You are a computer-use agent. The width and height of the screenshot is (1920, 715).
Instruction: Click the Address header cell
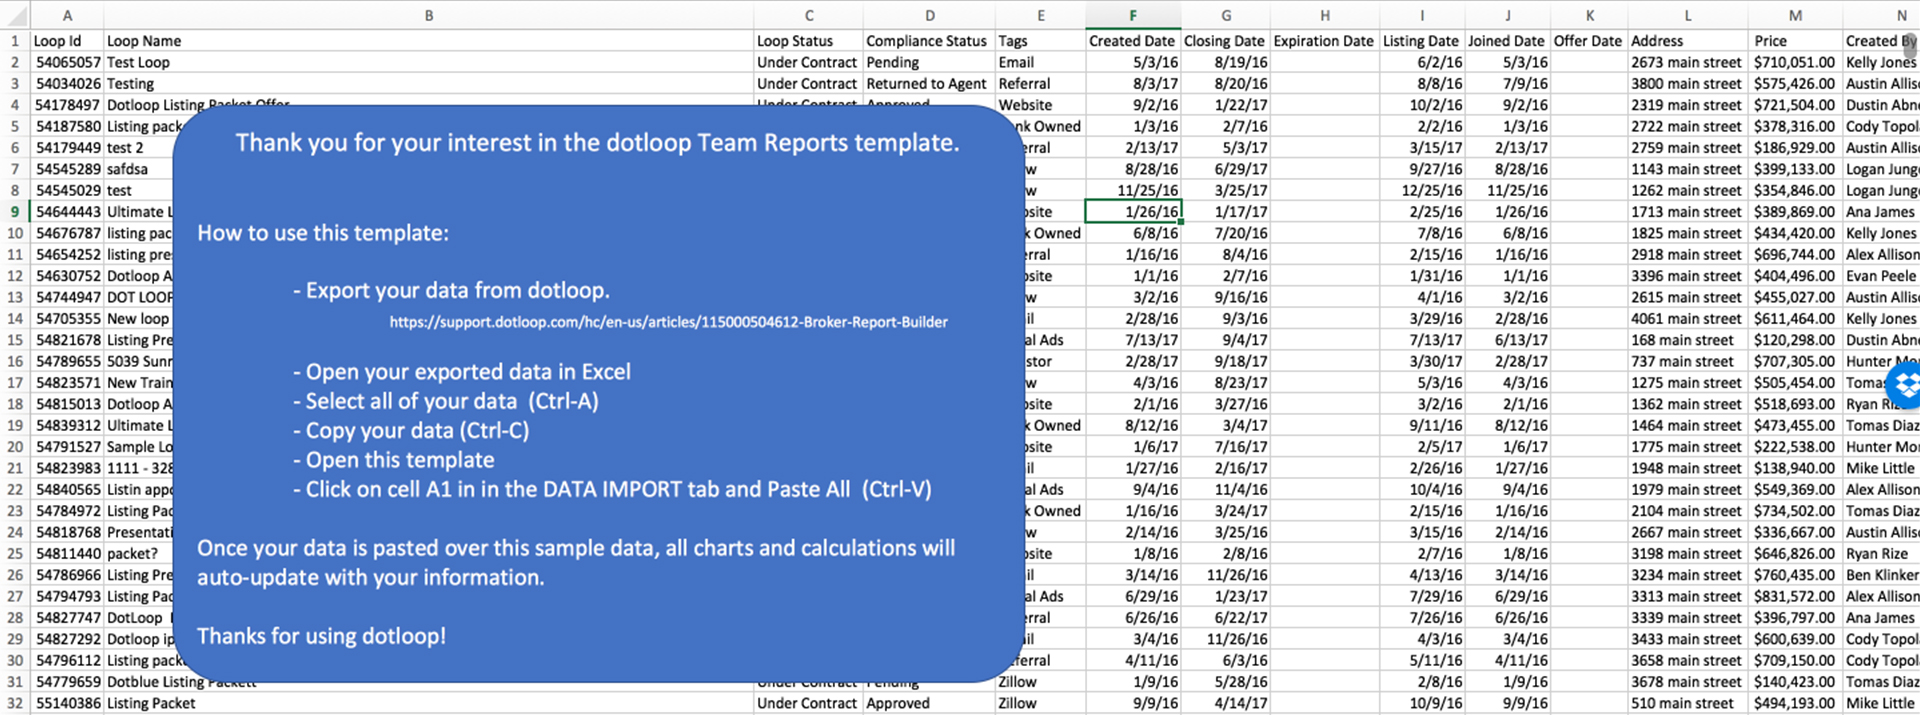(x=1688, y=41)
